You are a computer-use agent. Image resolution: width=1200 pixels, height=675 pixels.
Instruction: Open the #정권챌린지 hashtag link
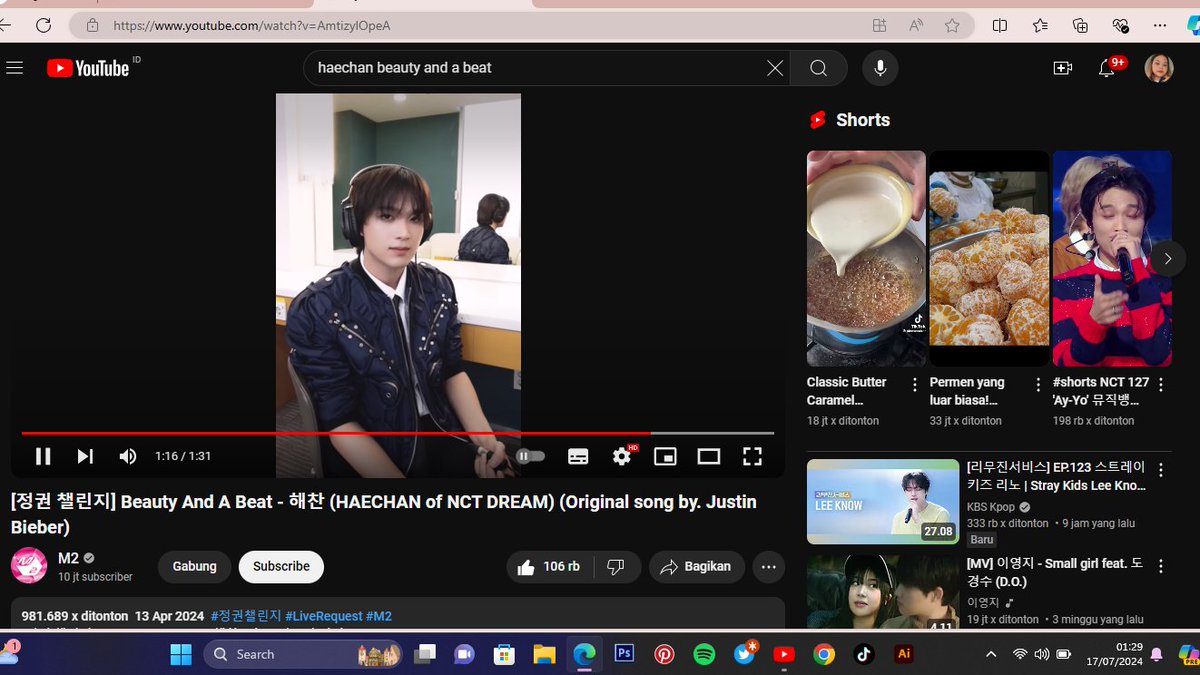point(245,616)
